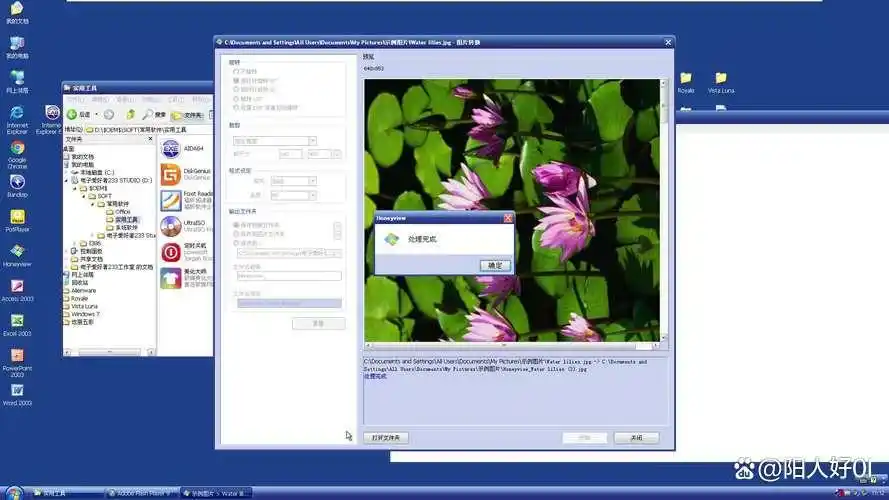The height and width of the screenshot is (500, 889).
Task: Open the Google Chrome desktop icon
Action: 17,149
